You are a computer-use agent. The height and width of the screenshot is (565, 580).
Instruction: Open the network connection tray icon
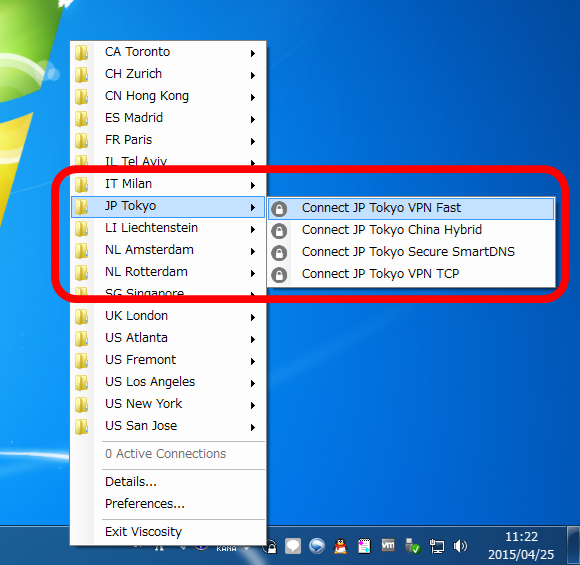click(x=436, y=546)
